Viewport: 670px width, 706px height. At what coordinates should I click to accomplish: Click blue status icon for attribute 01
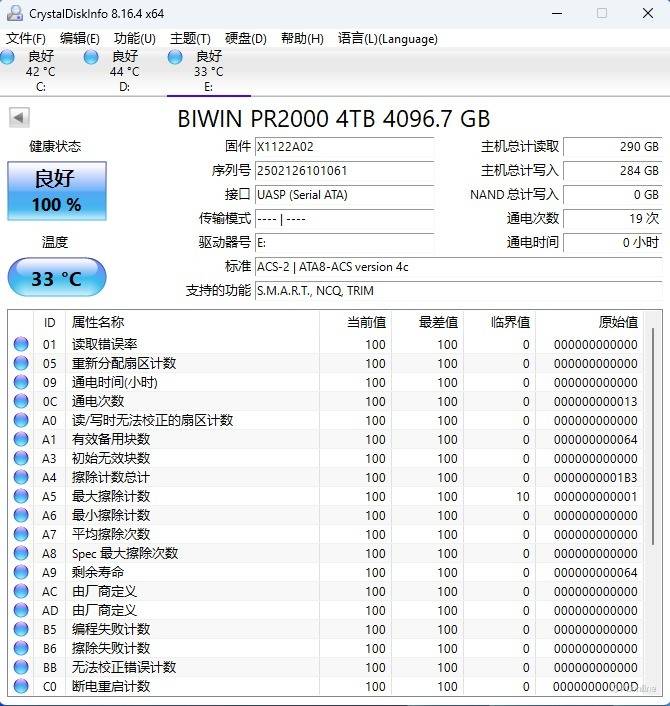[x=21, y=345]
